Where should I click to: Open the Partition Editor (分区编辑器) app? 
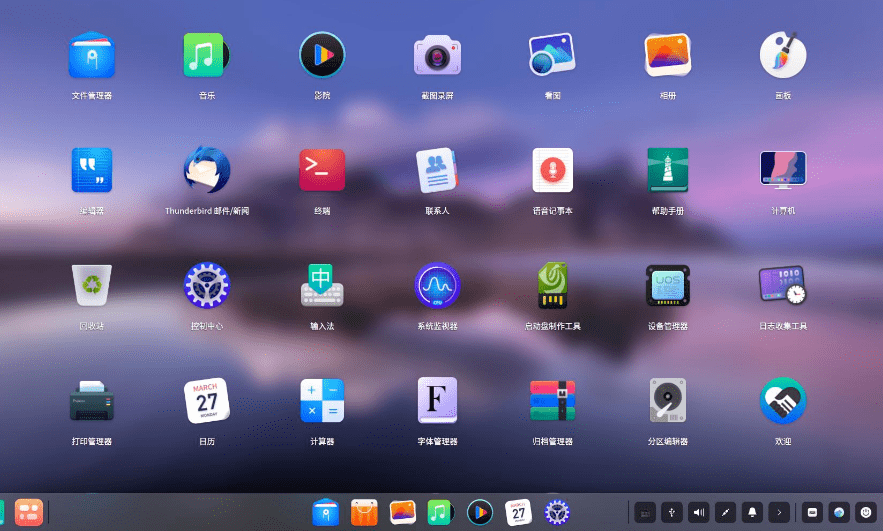pos(667,401)
